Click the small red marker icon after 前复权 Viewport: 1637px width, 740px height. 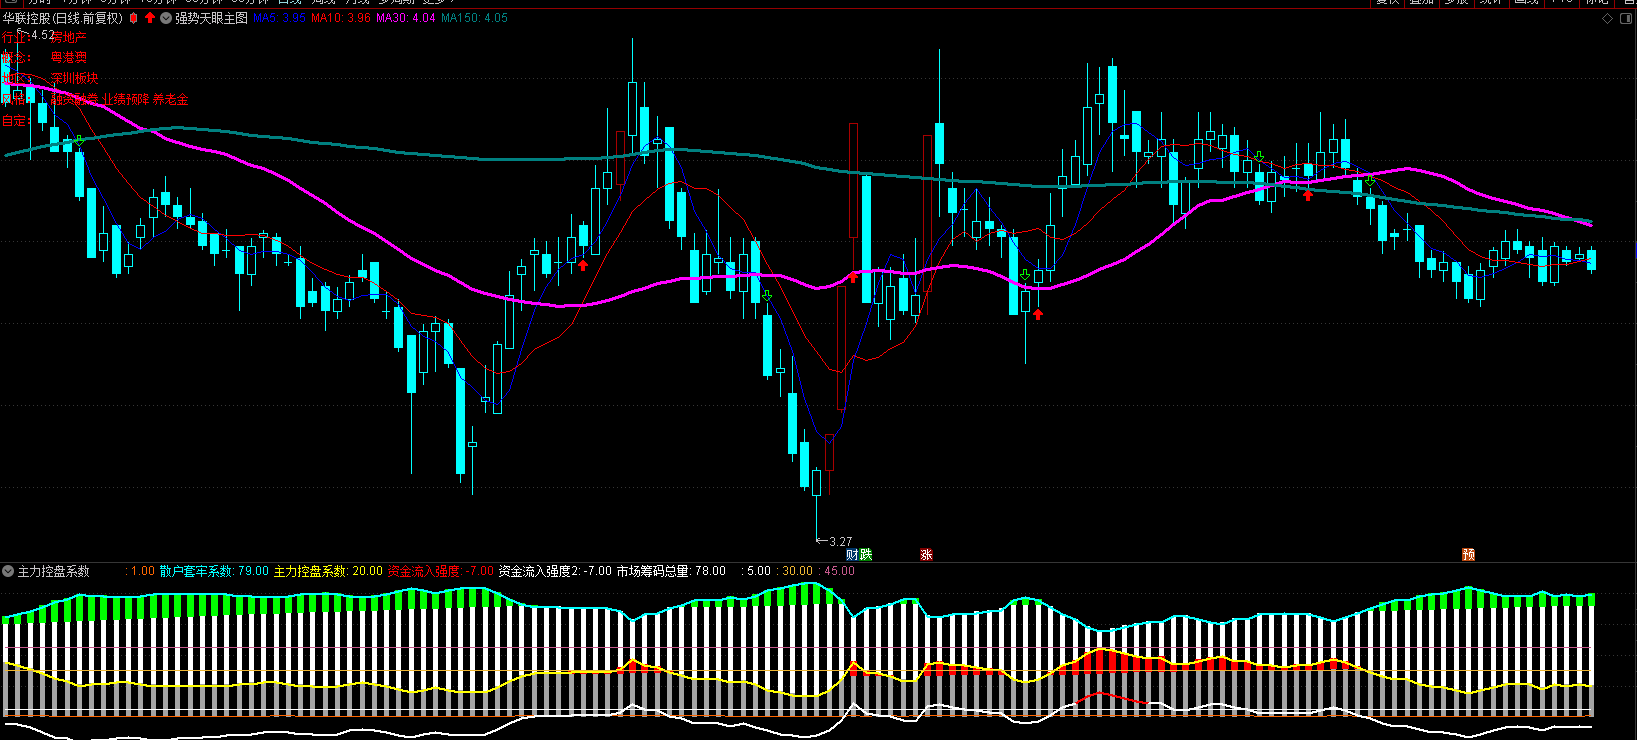[x=133, y=18]
